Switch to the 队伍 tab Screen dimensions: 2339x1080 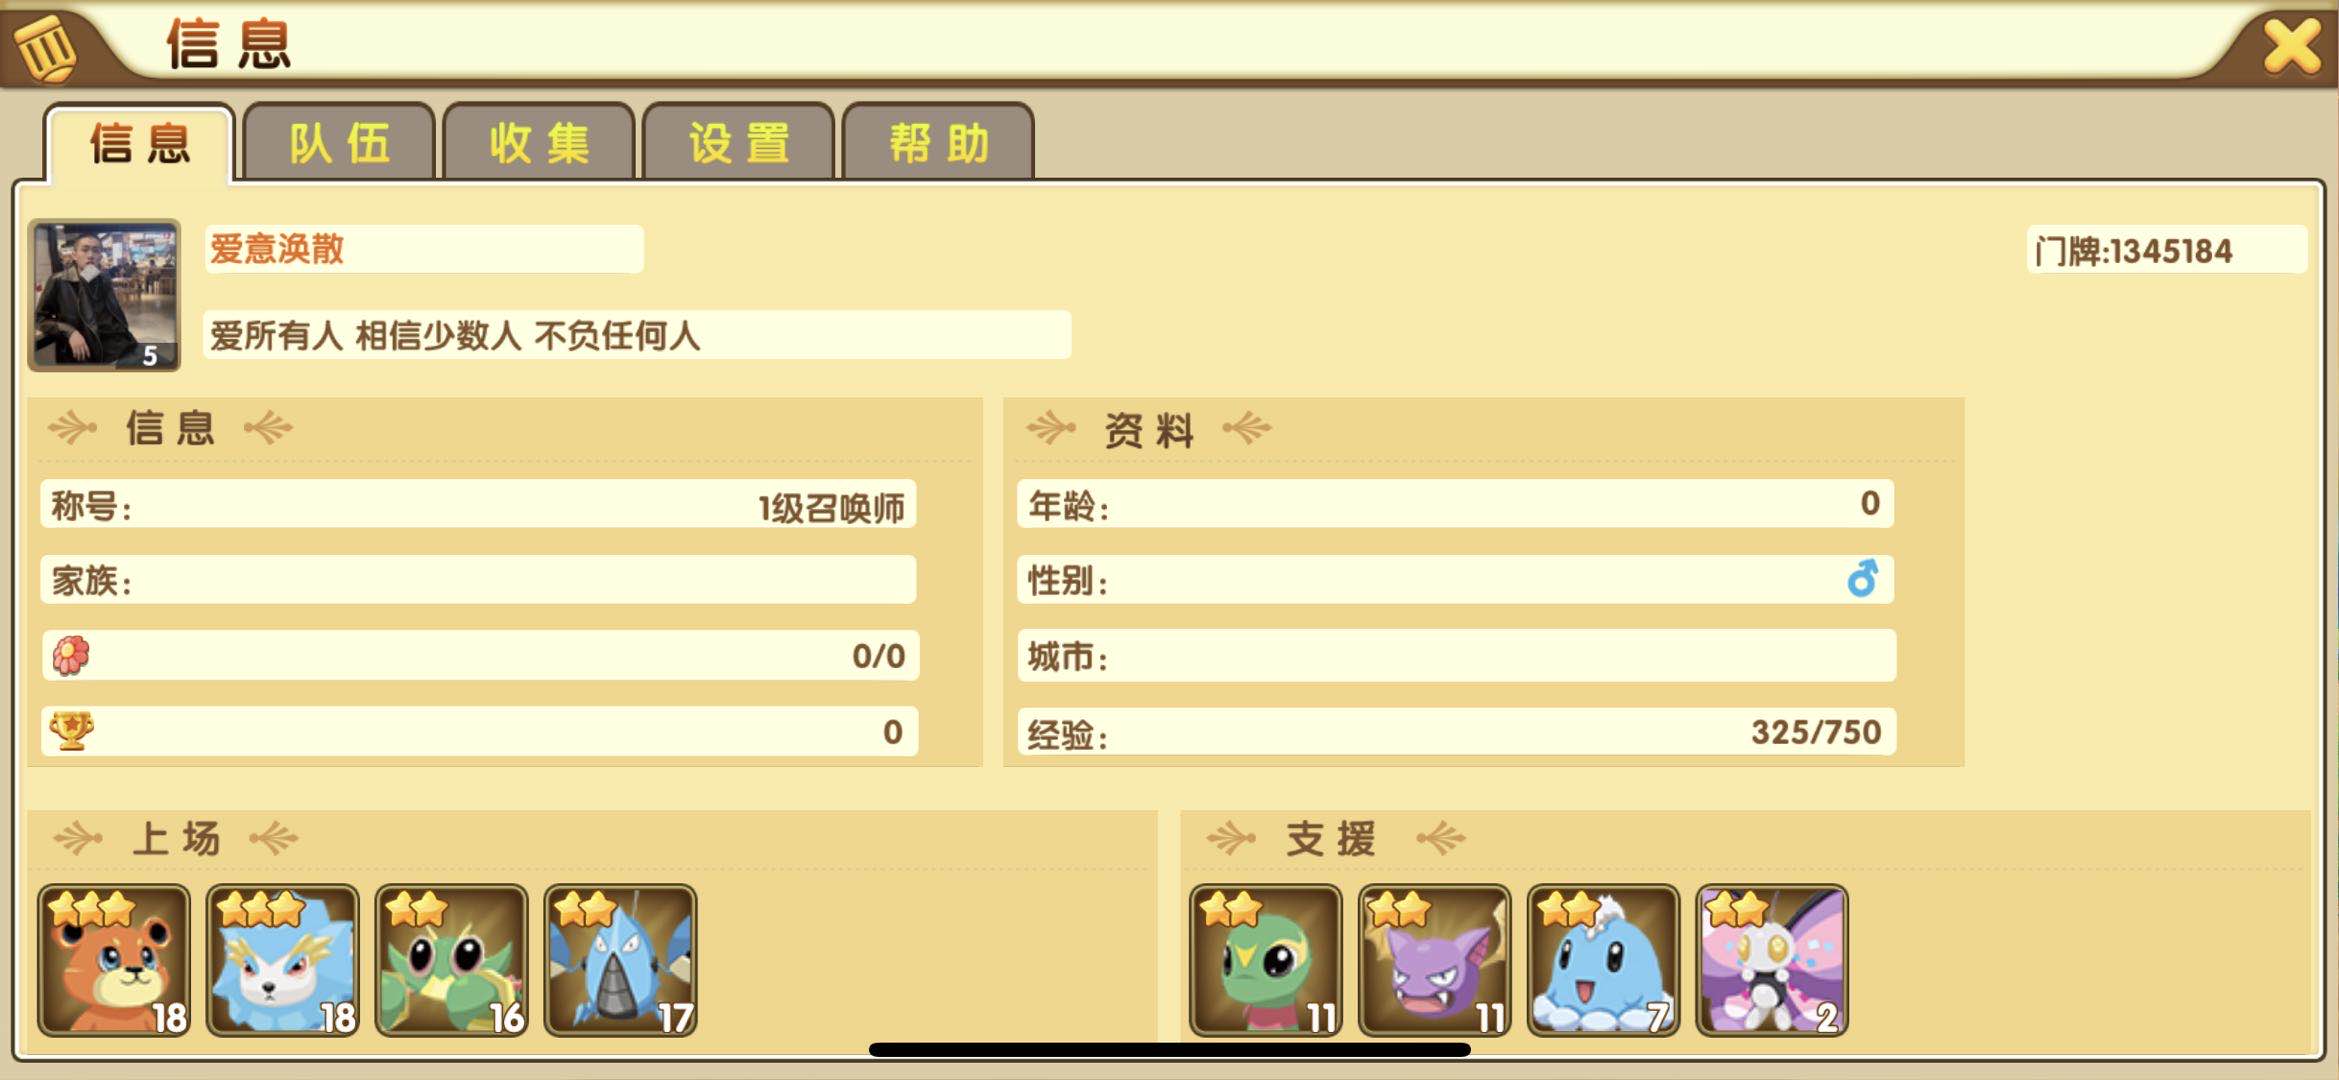click(x=339, y=142)
